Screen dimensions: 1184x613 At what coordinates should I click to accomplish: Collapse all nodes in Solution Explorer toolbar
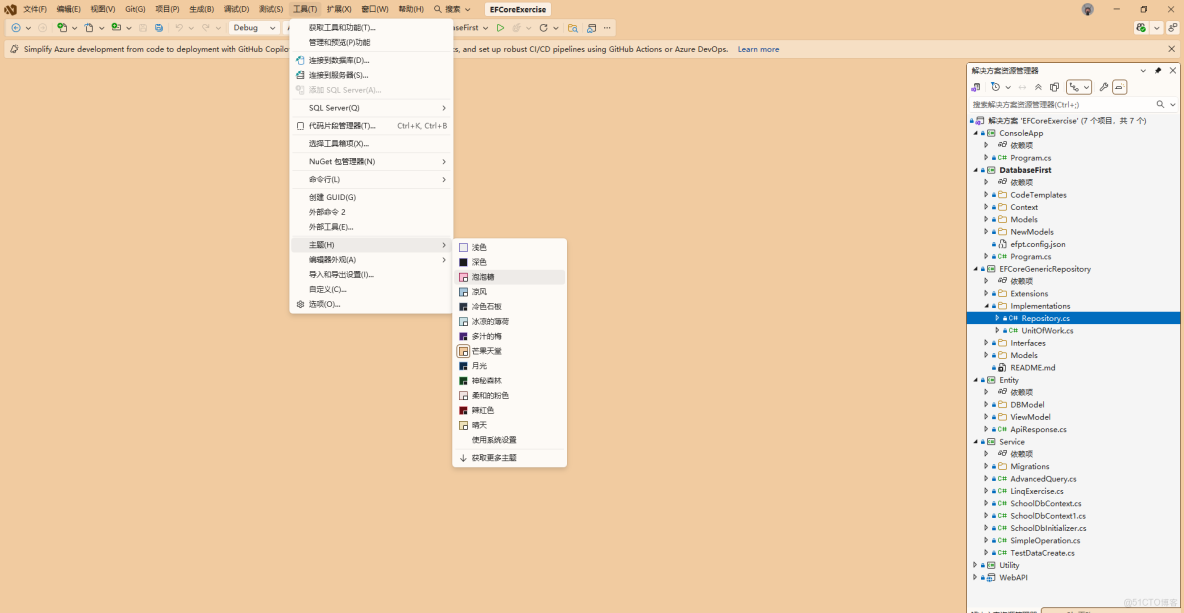1039,87
